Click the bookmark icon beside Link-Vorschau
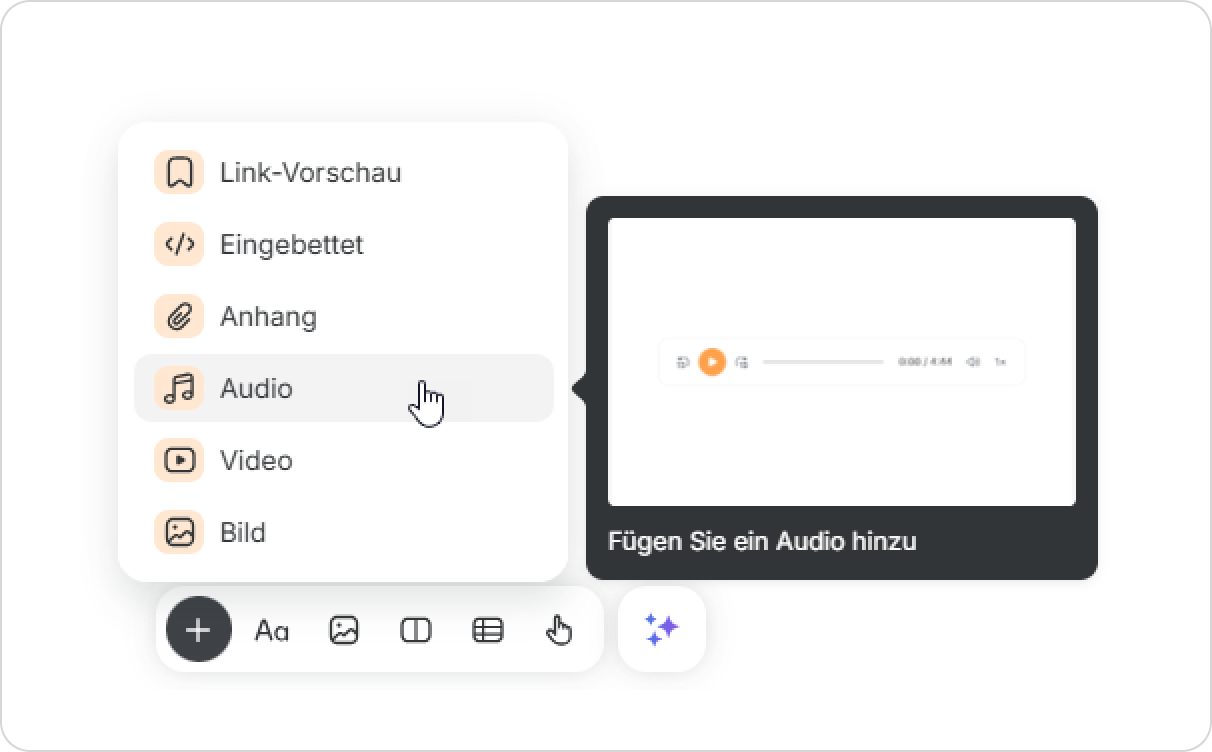 tap(179, 173)
